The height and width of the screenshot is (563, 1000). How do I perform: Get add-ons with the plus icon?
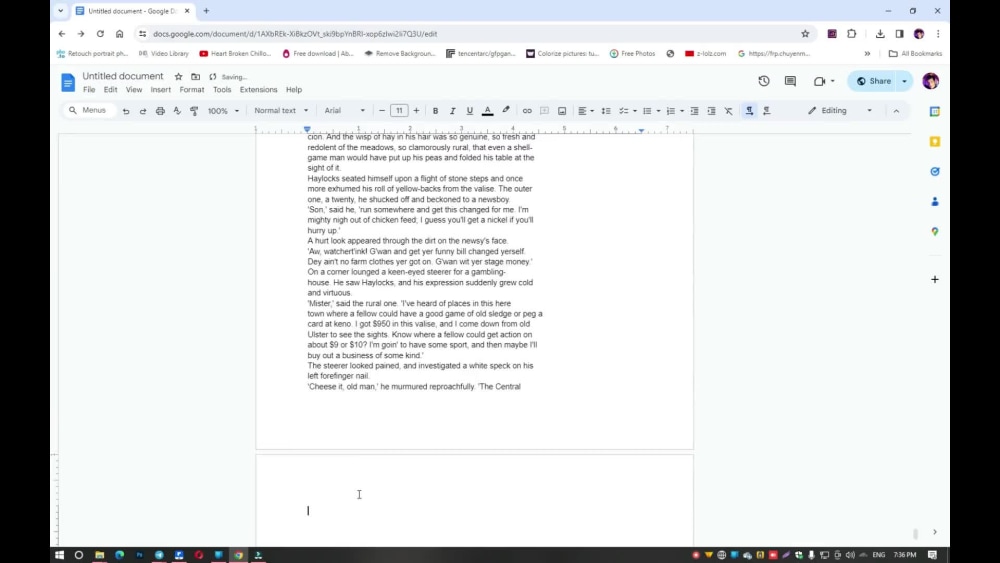pyautogui.click(x=934, y=279)
